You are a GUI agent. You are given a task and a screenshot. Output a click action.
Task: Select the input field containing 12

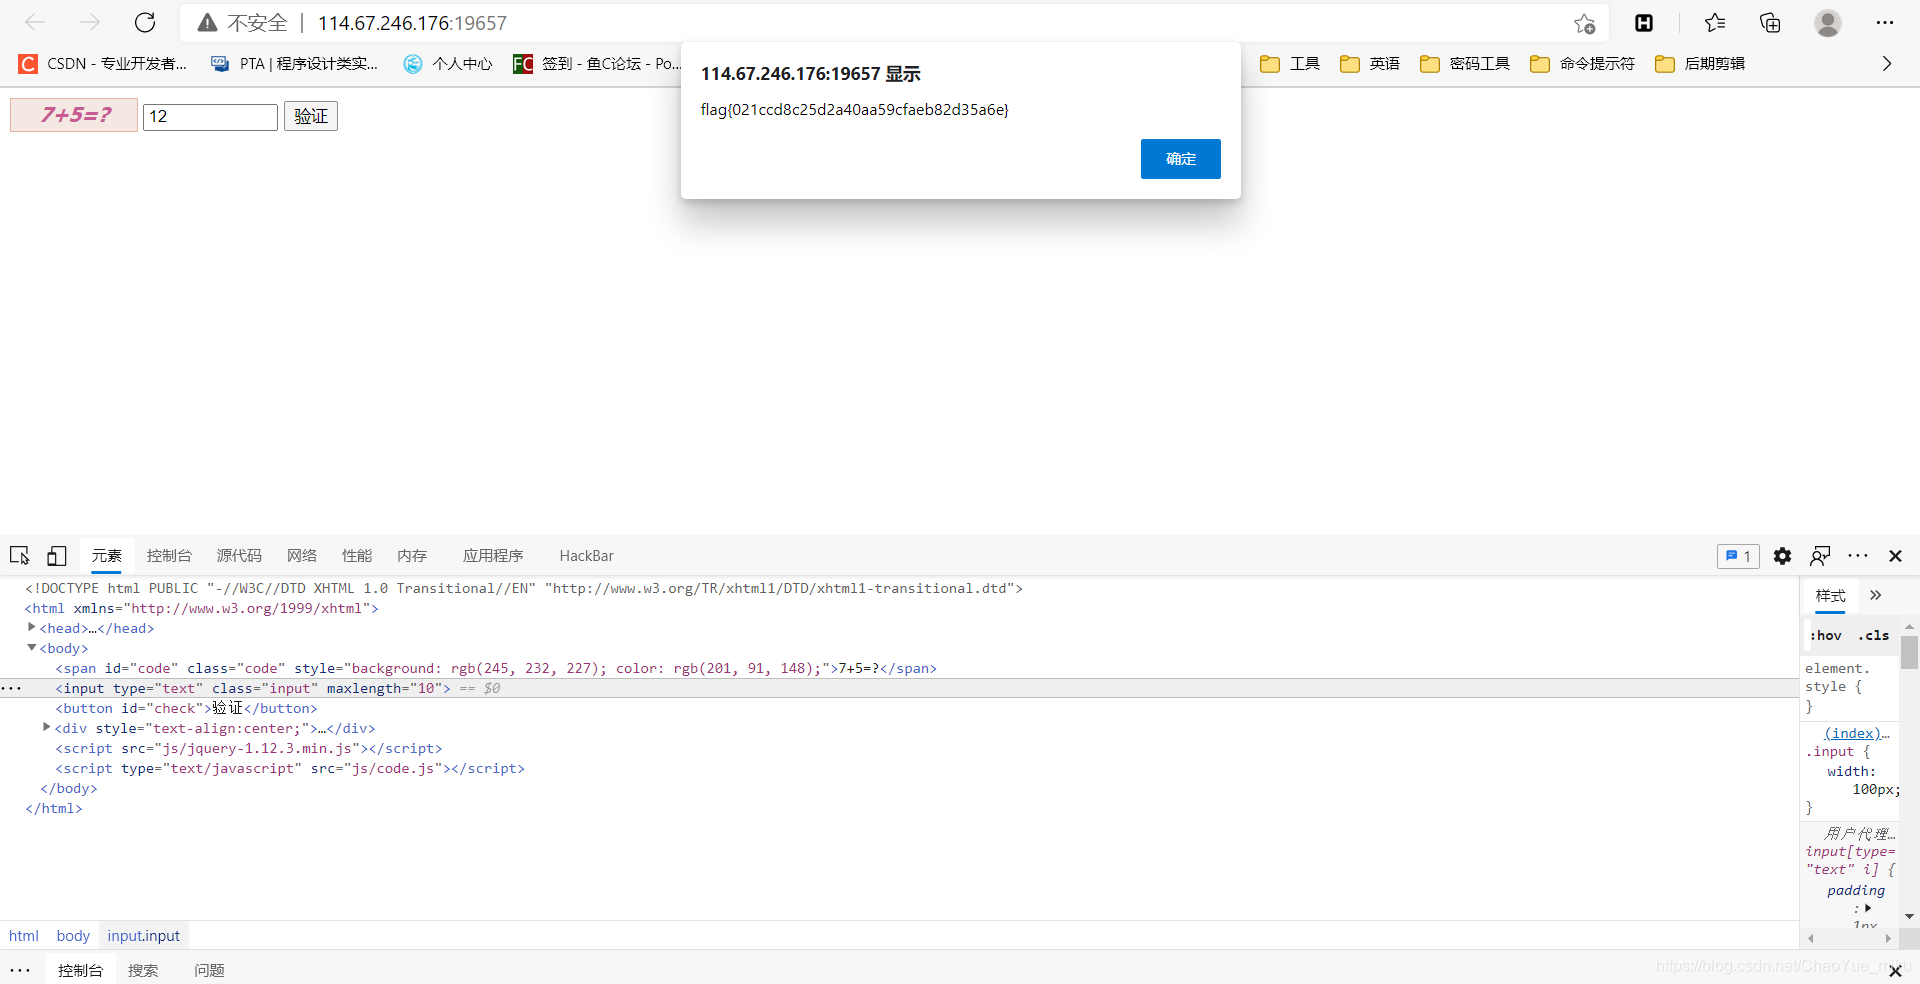pyautogui.click(x=210, y=116)
